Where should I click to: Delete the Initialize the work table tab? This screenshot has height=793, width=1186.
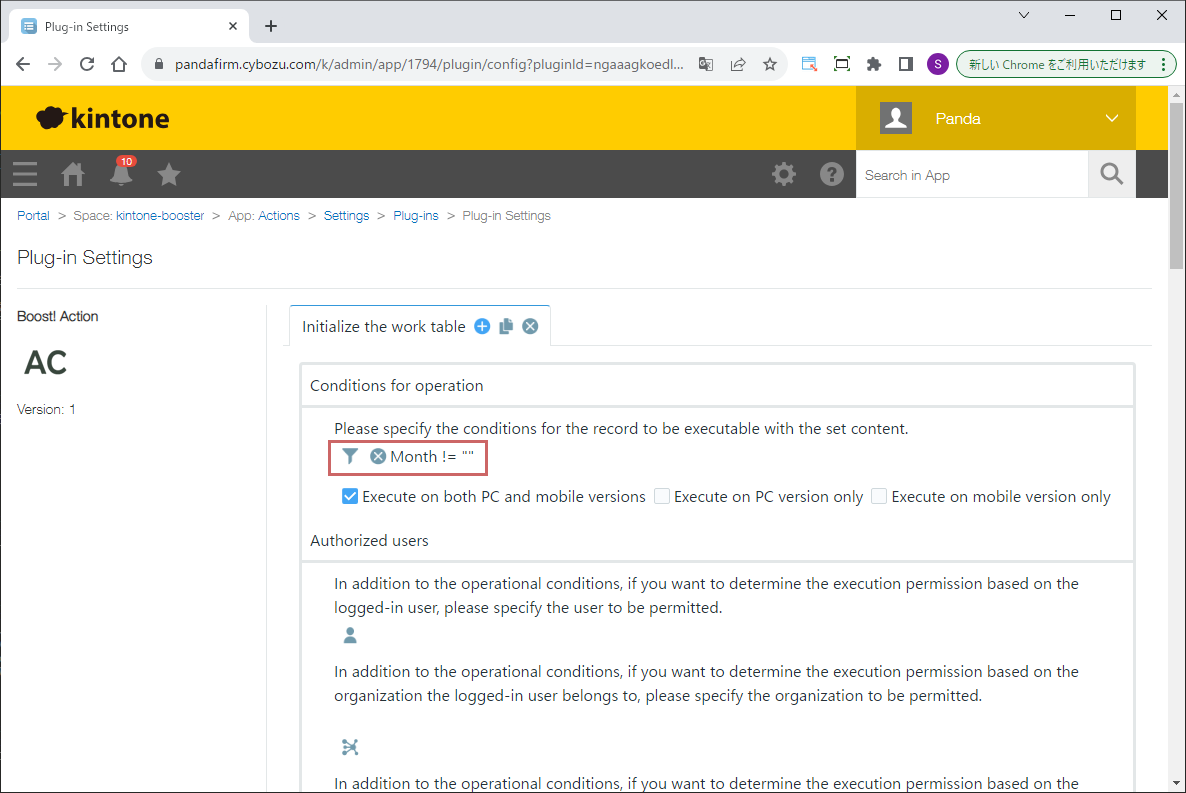pos(530,326)
